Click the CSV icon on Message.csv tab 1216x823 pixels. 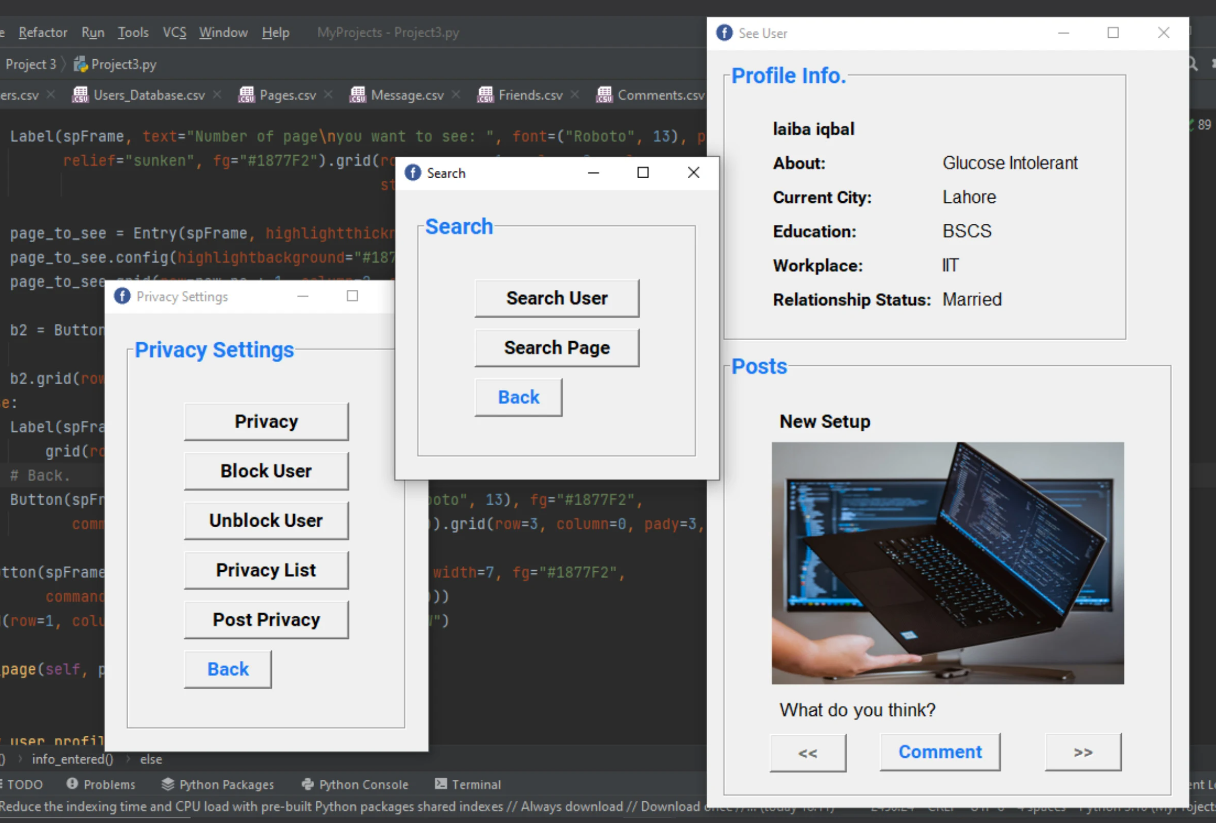point(358,95)
